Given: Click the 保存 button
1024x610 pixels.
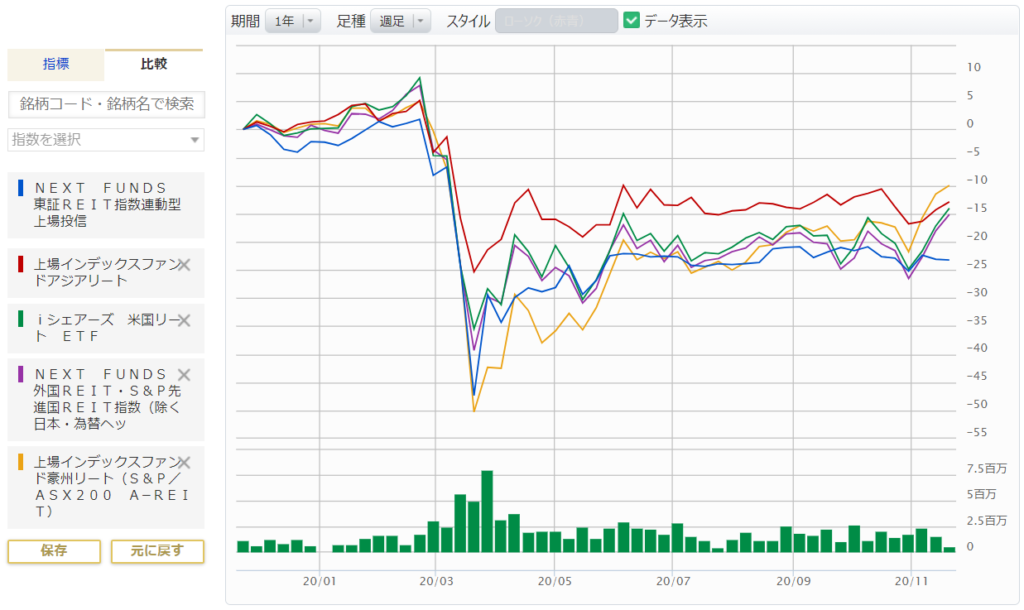Looking at the screenshot, I should [54, 551].
